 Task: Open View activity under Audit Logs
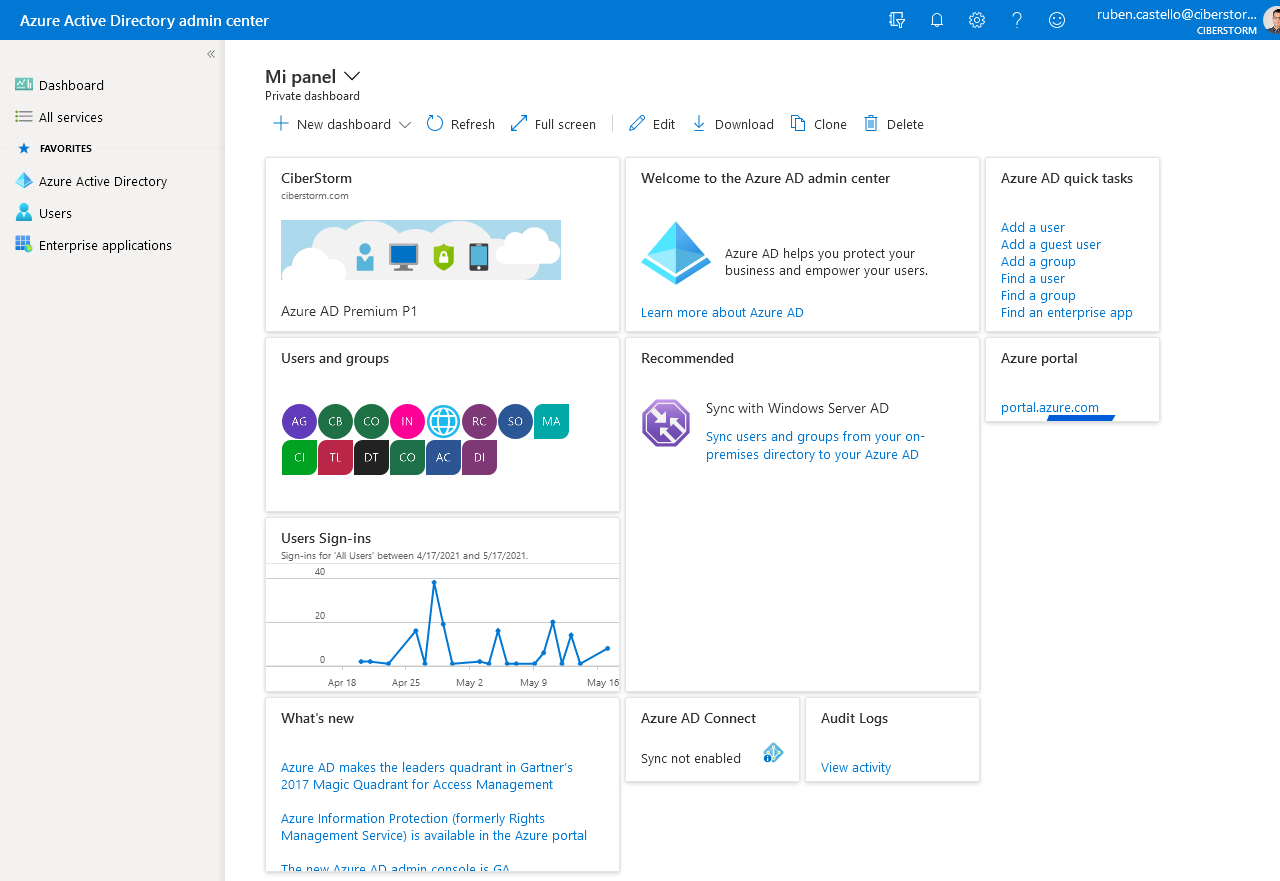856,767
